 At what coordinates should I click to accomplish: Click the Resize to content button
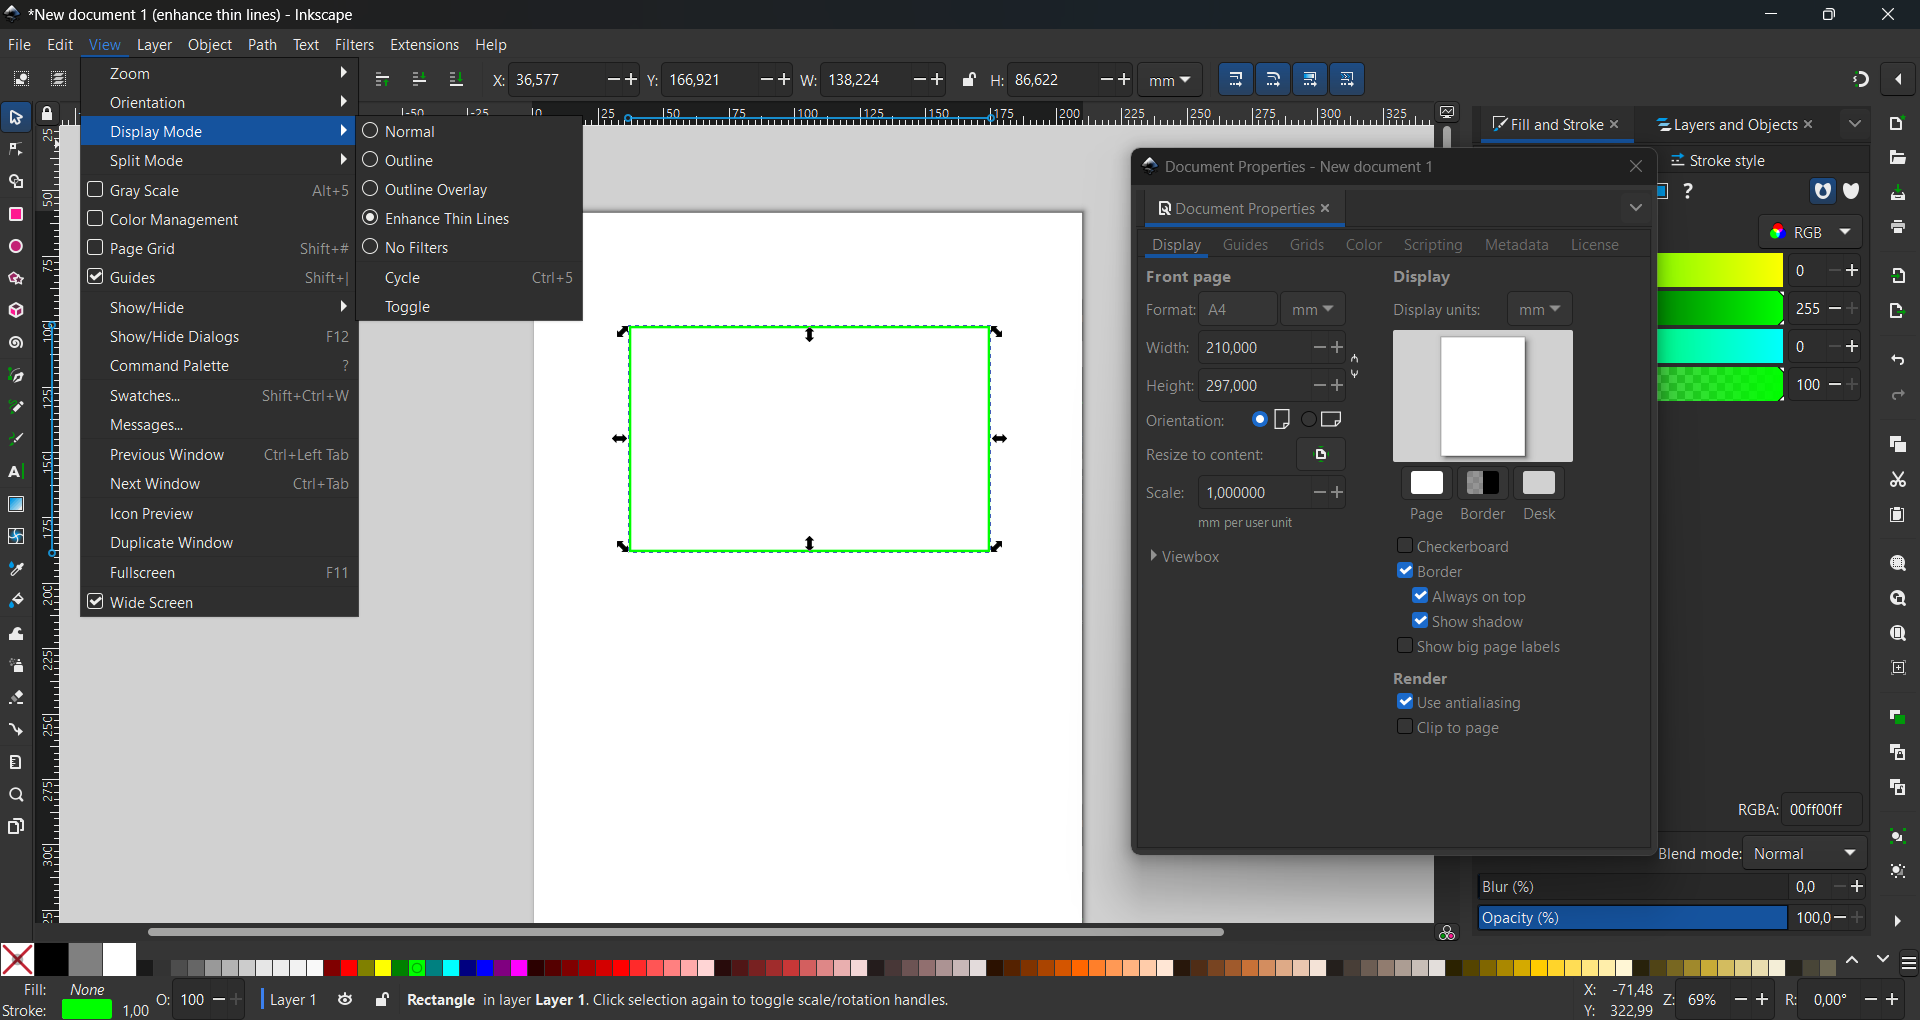1321,455
